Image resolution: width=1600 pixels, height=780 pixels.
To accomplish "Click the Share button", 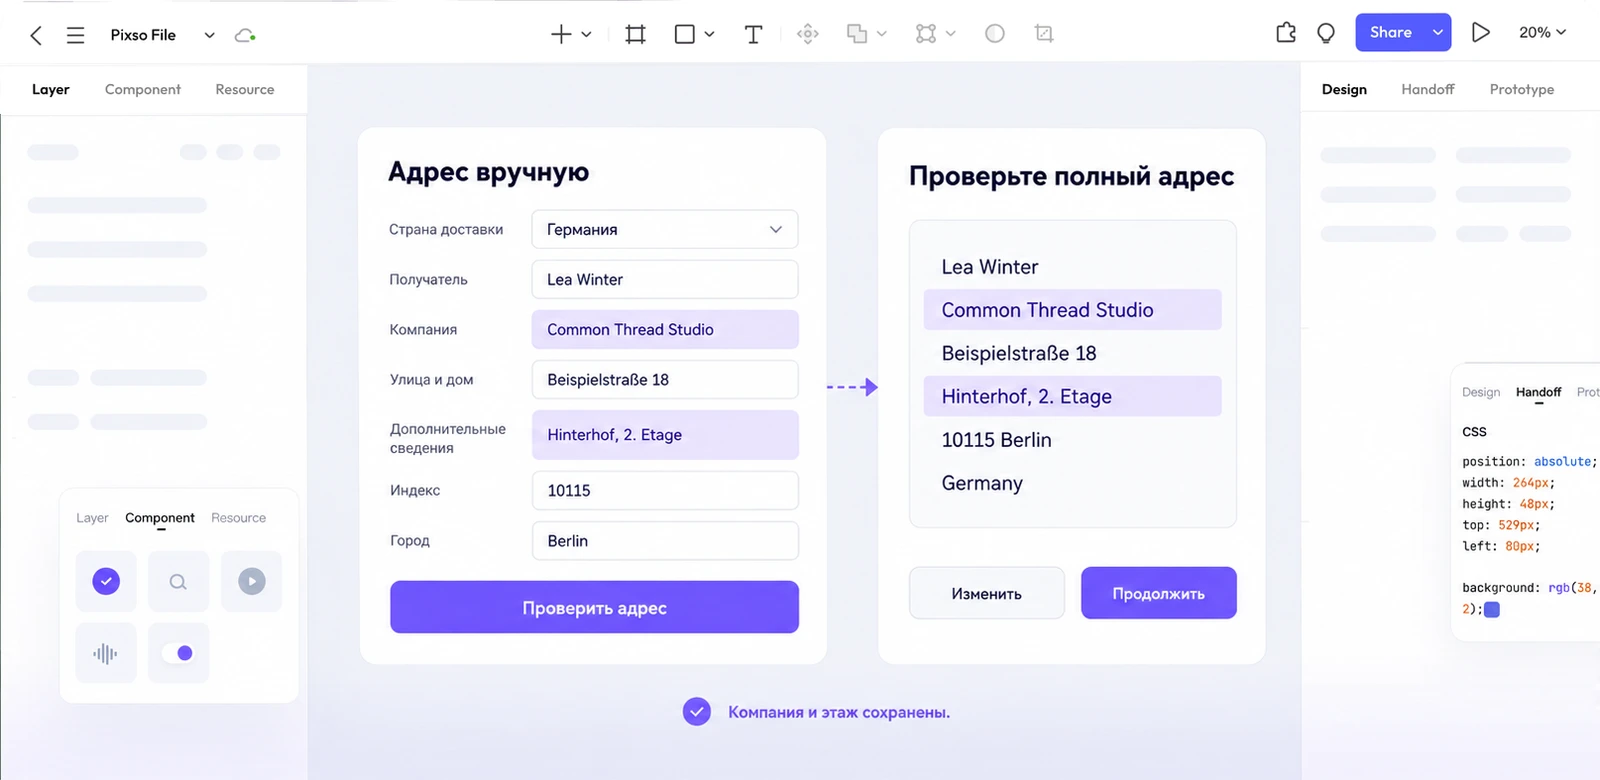I will (x=1391, y=33).
